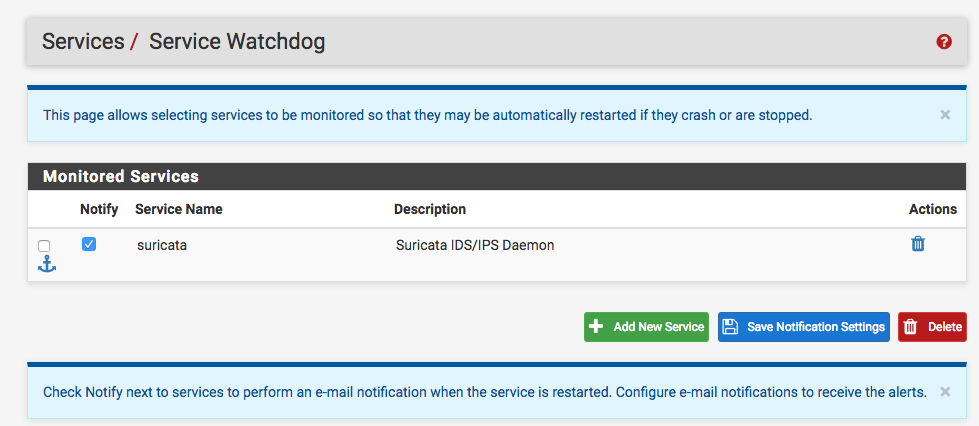
Task: Click the Add New Service text label
Action: coord(659,327)
